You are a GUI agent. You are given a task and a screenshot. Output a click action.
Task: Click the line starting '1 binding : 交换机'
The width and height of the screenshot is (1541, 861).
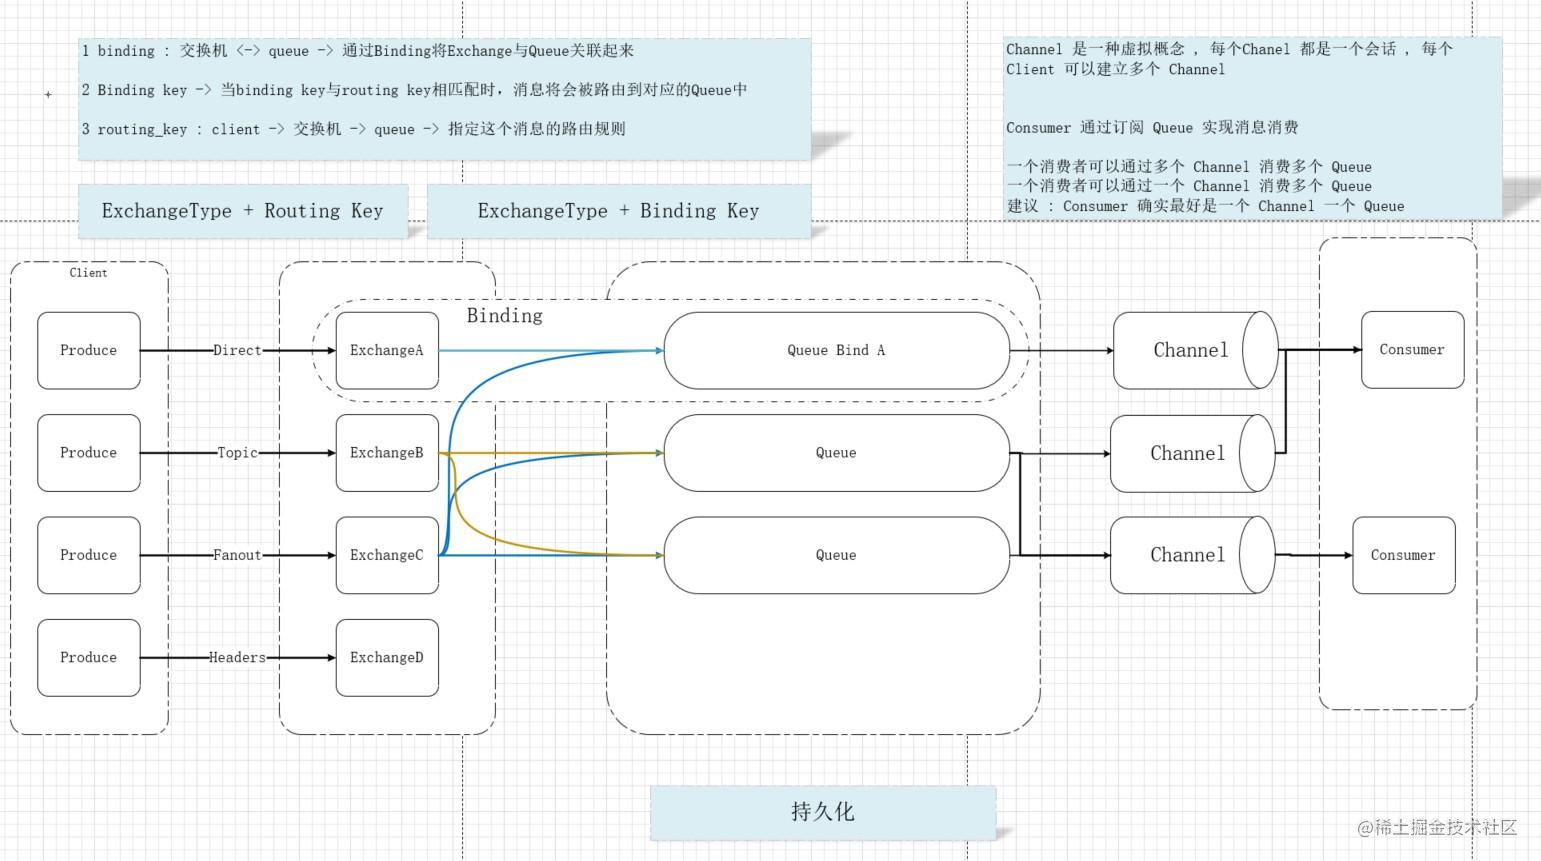(358, 51)
